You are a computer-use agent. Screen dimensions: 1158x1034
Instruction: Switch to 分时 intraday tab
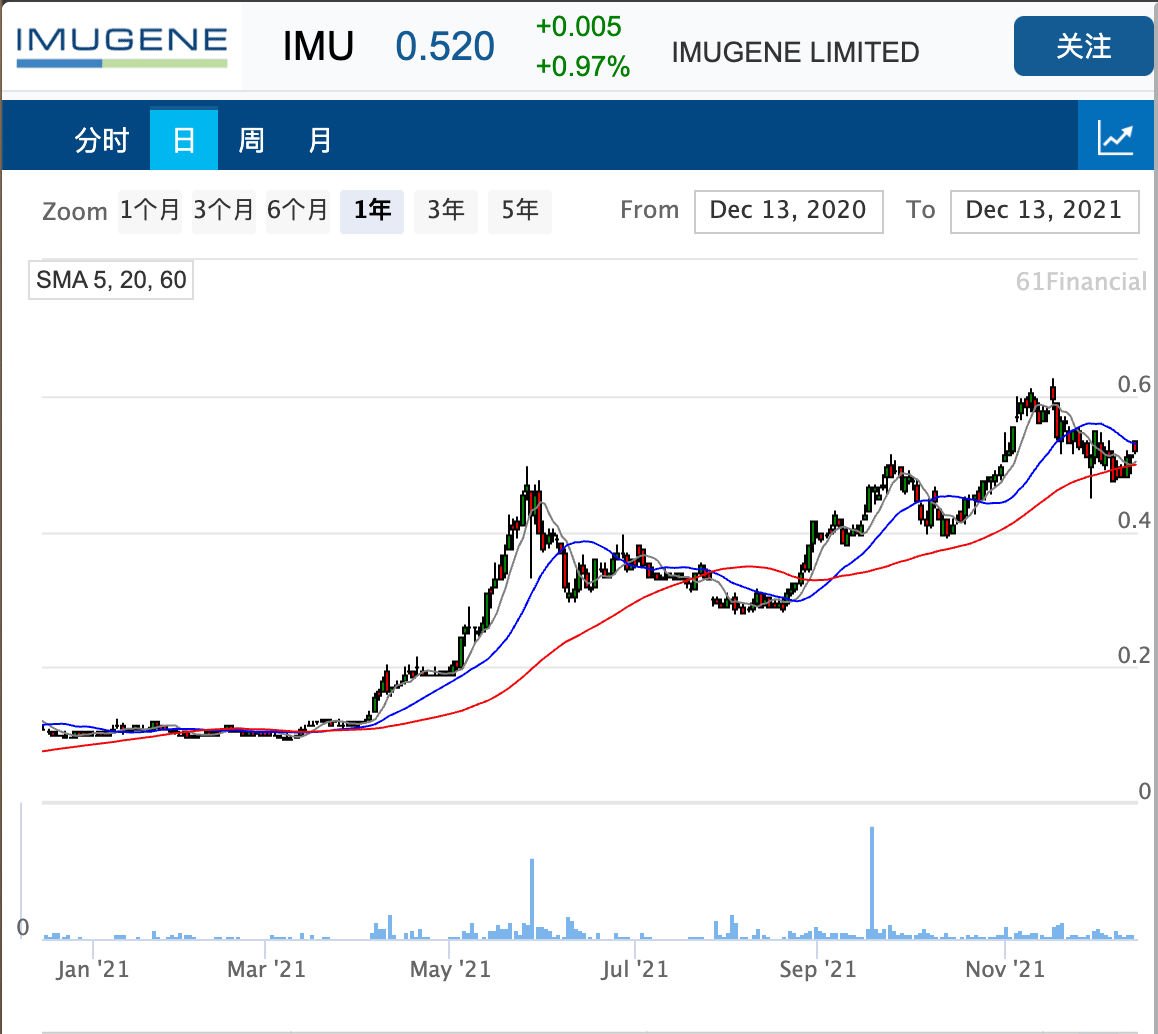(x=102, y=140)
